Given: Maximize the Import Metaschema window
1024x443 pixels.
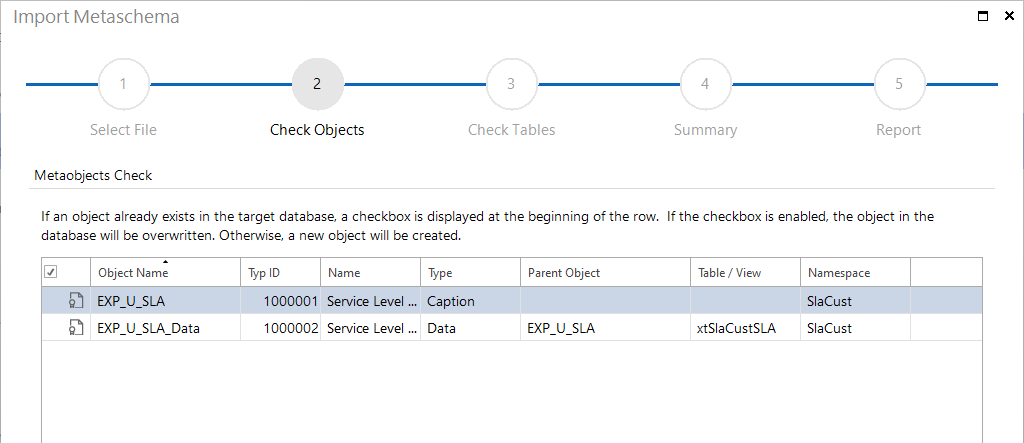Looking at the screenshot, I should point(983,16).
